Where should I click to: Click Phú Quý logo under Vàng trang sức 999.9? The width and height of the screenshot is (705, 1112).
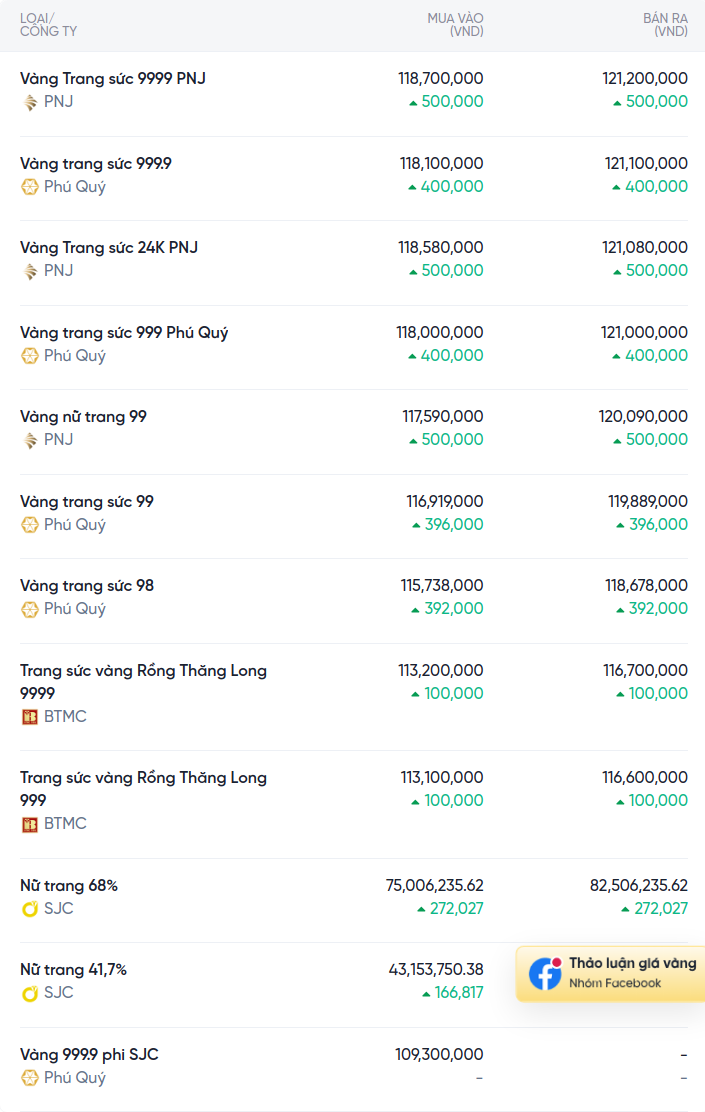point(30,187)
